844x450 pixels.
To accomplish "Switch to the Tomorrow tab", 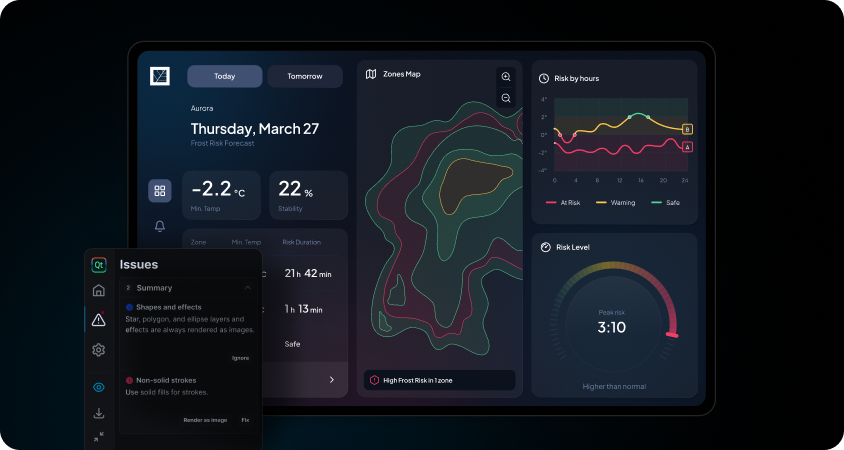I will point(305,76).
